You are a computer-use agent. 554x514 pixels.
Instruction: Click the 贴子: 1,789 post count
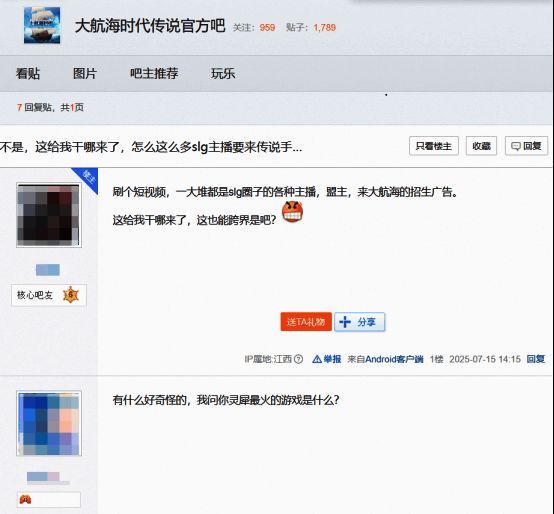[311, 28]
